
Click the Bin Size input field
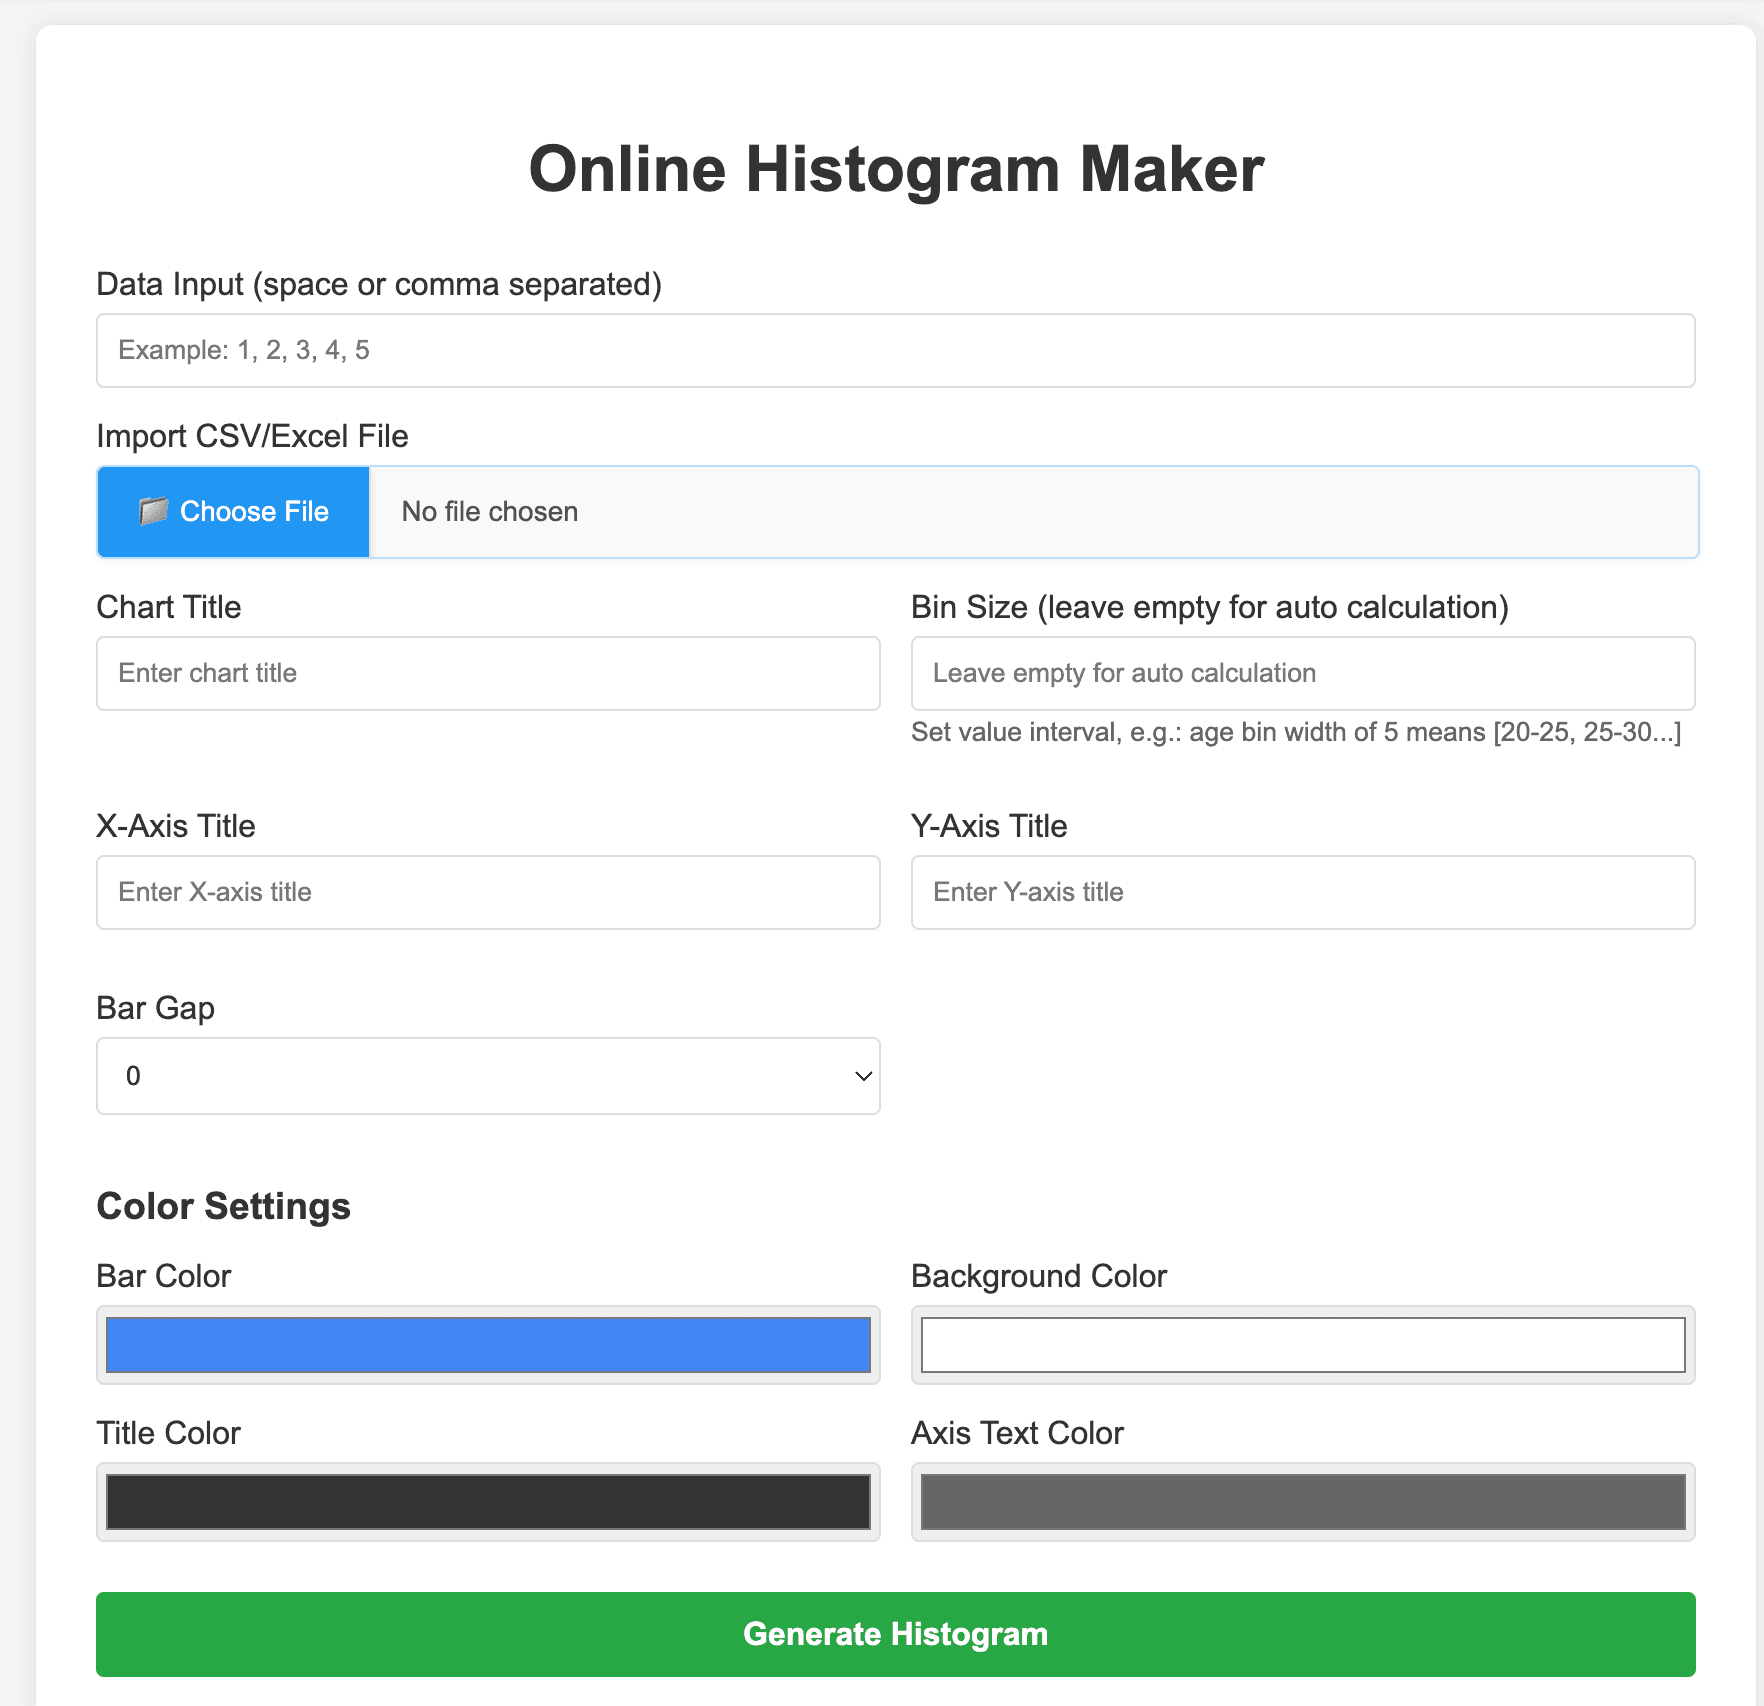(x=1303, y=673)
